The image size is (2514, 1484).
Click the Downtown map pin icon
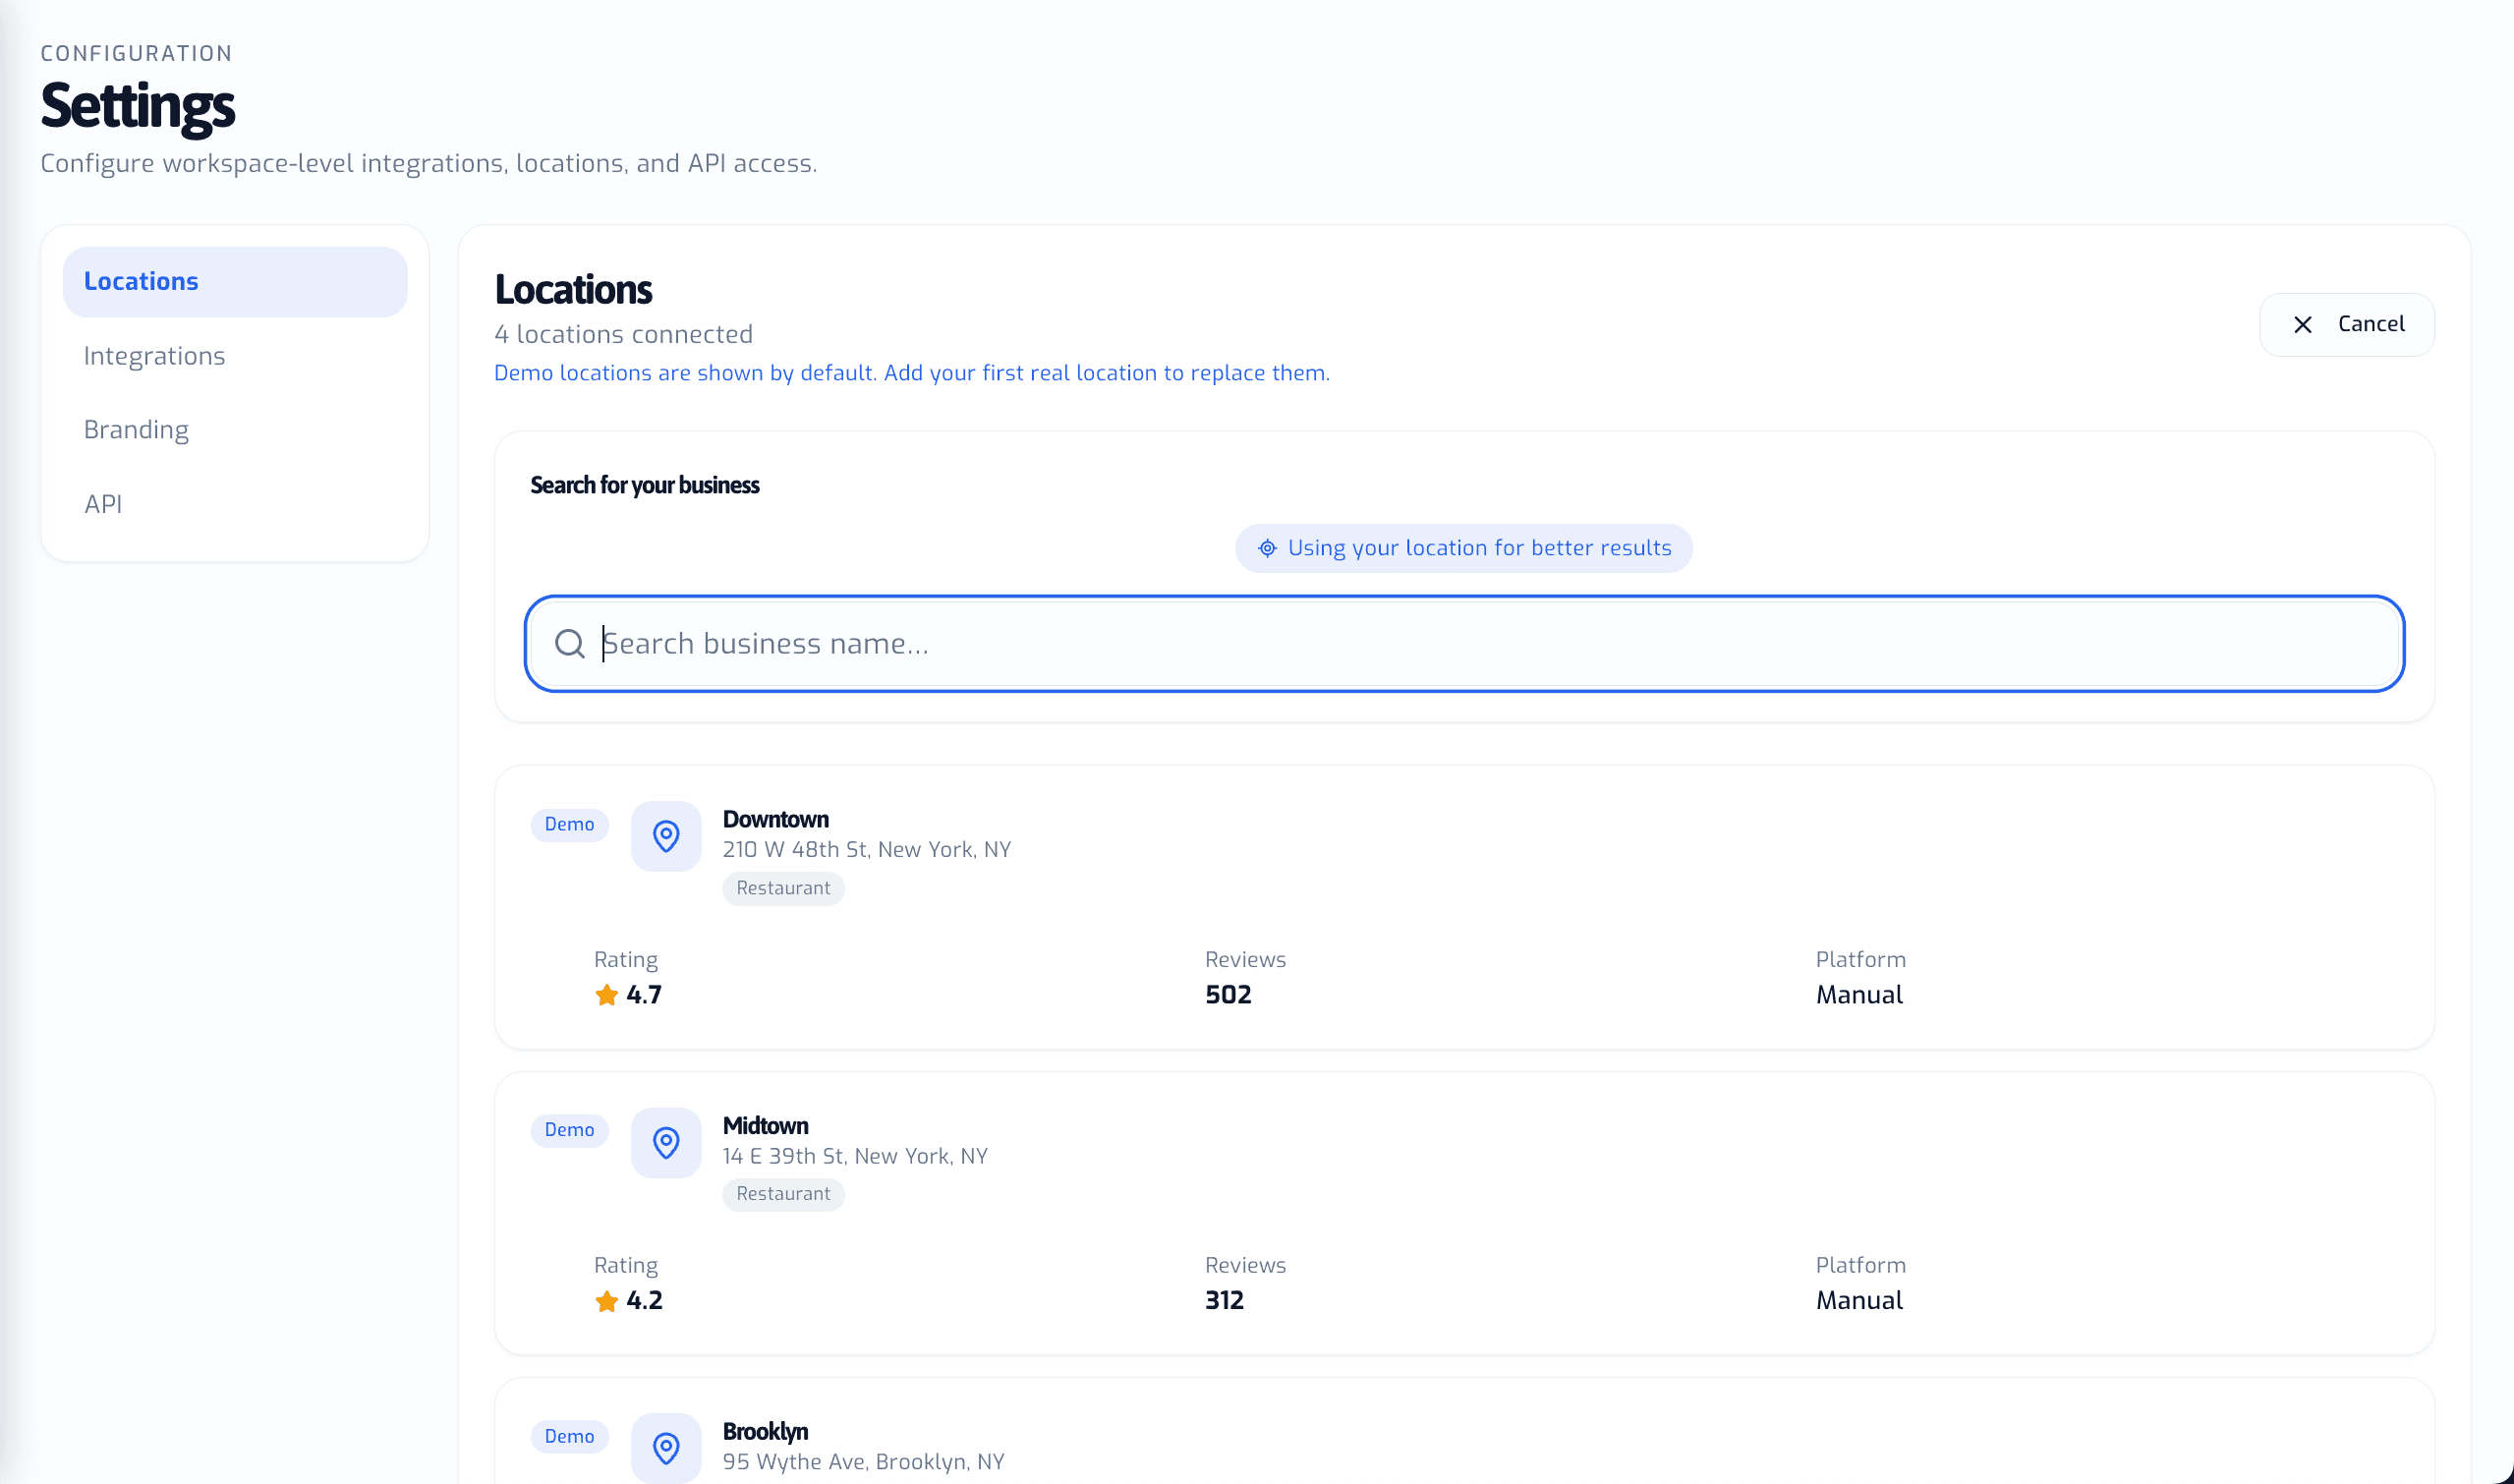tap(666, 836)
